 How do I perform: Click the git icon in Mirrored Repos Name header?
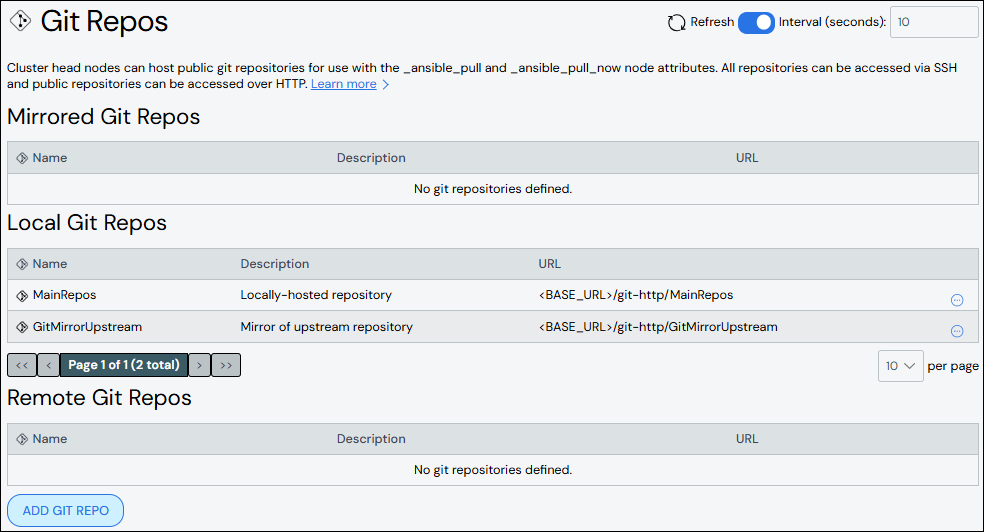[22, 158]
